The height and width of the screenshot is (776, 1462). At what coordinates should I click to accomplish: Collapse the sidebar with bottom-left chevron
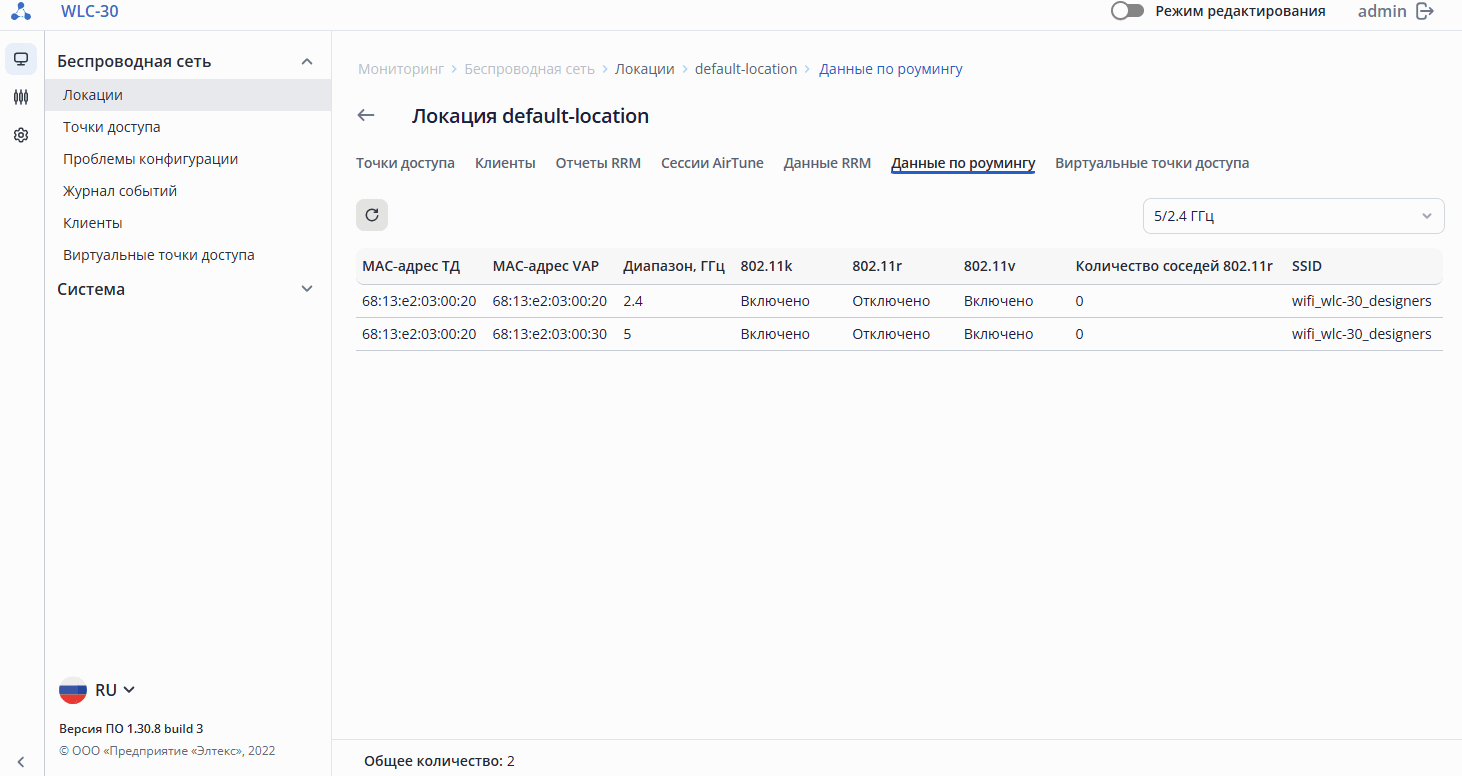21,761
